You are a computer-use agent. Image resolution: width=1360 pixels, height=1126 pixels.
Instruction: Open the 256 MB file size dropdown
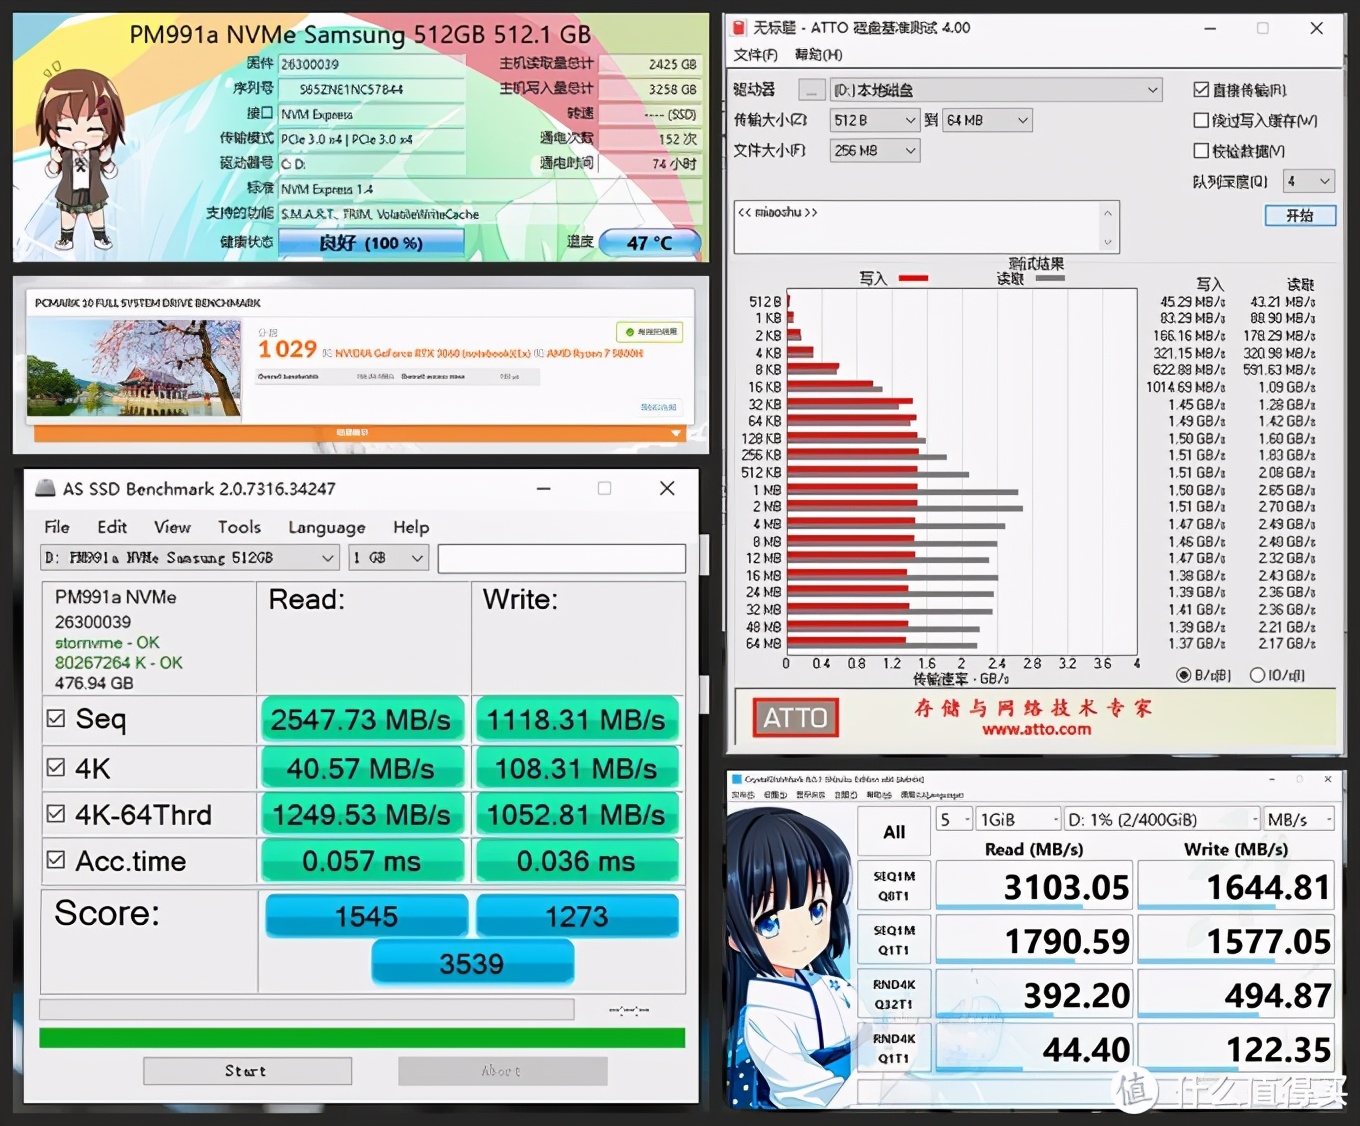point(875,151)
